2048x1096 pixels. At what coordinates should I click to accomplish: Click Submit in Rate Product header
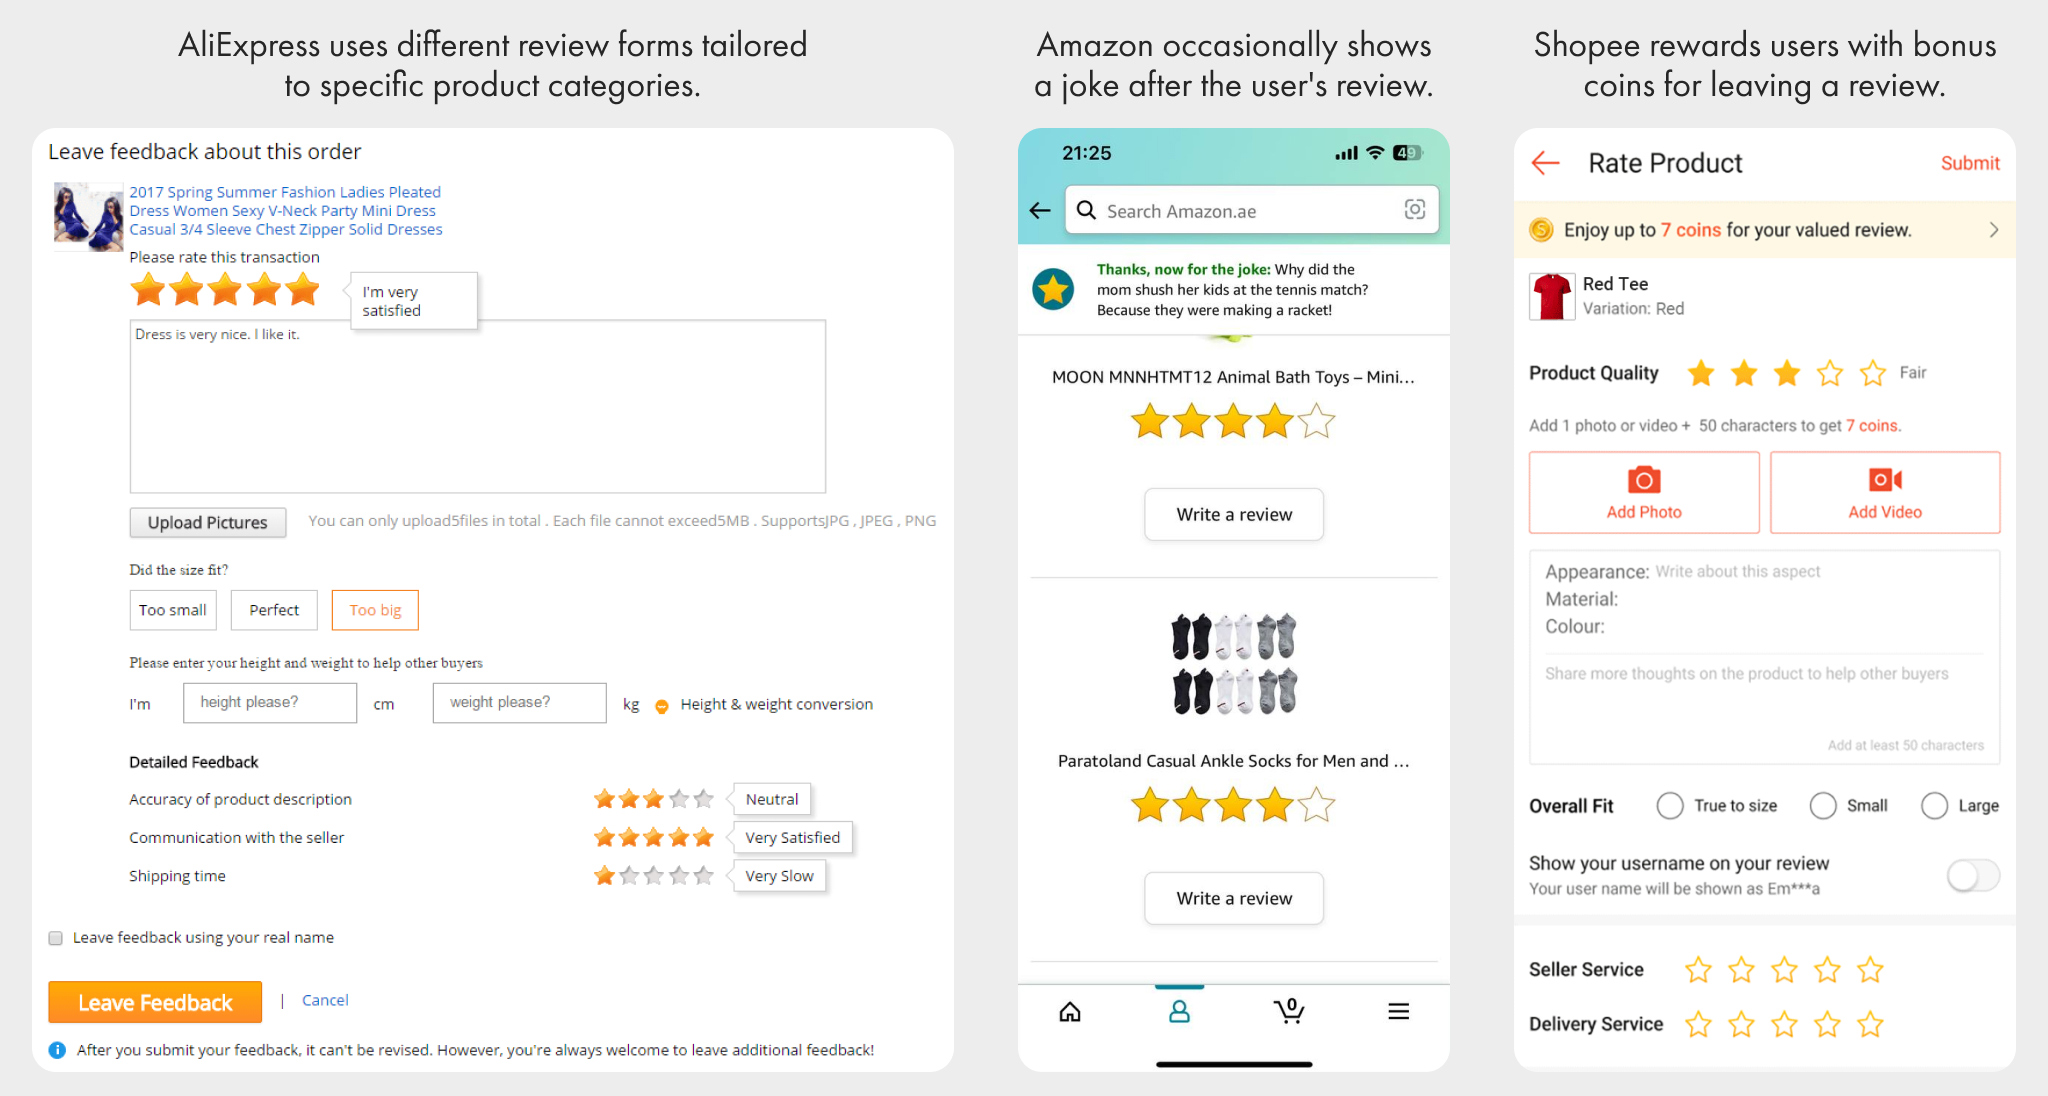tap(1969, 163)
